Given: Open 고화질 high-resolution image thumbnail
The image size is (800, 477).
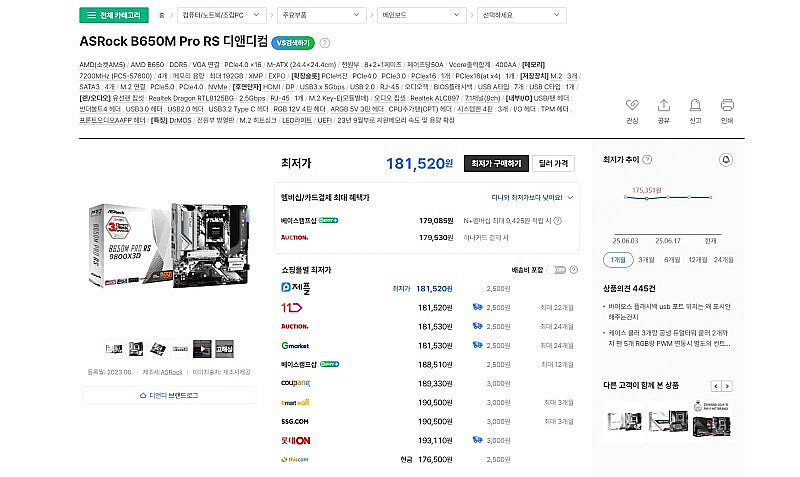Looking at the screenshot, I should [x=224, y=349].
